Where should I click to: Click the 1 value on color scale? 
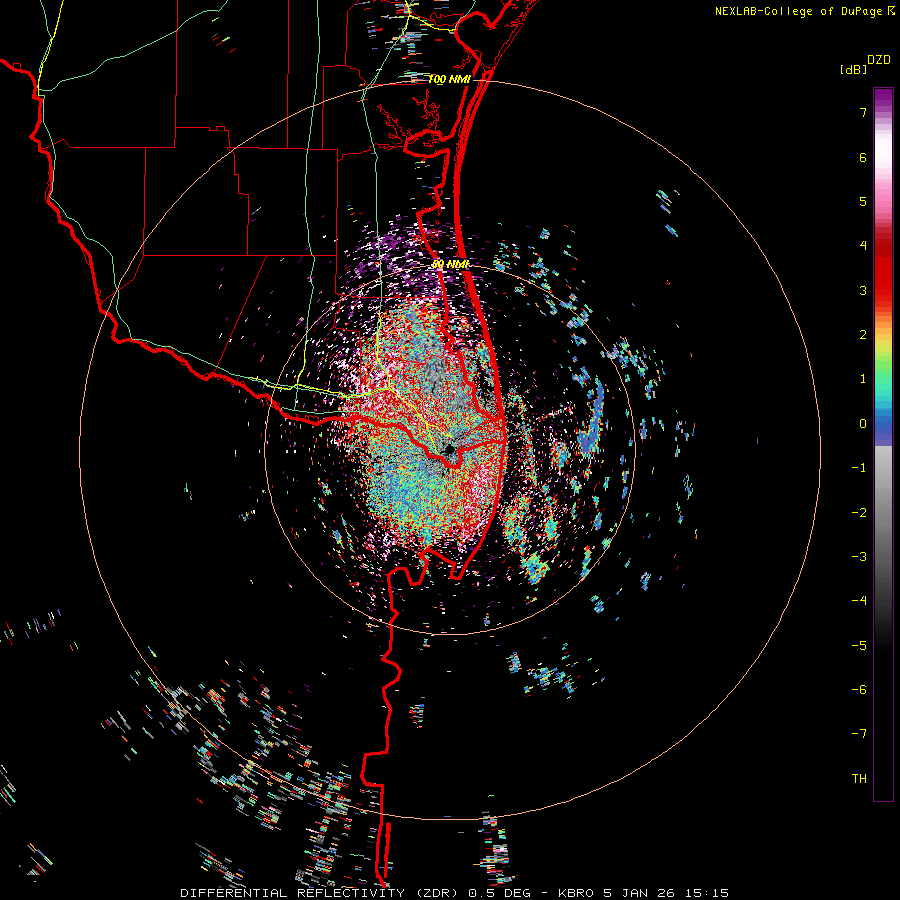(x=863, y=379)
